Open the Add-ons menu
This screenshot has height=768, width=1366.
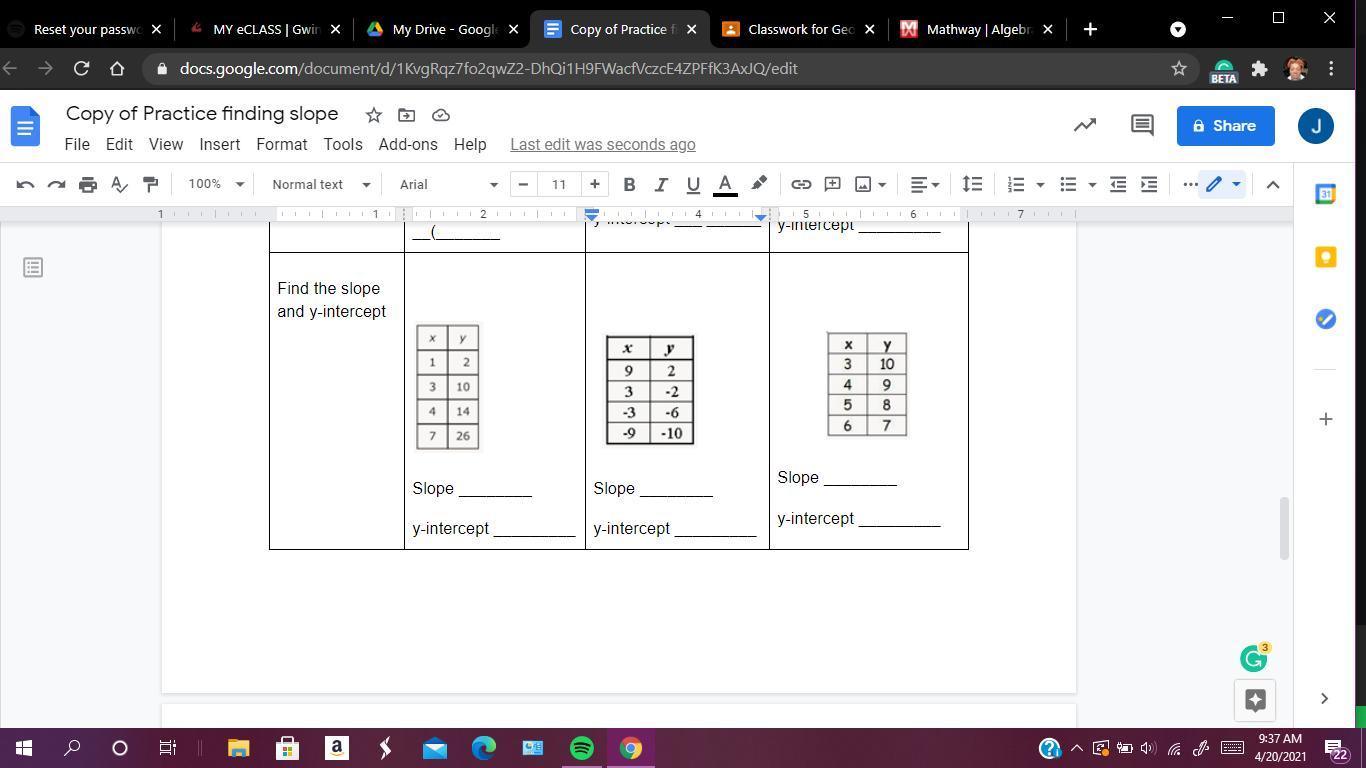[x=408, y=144]
